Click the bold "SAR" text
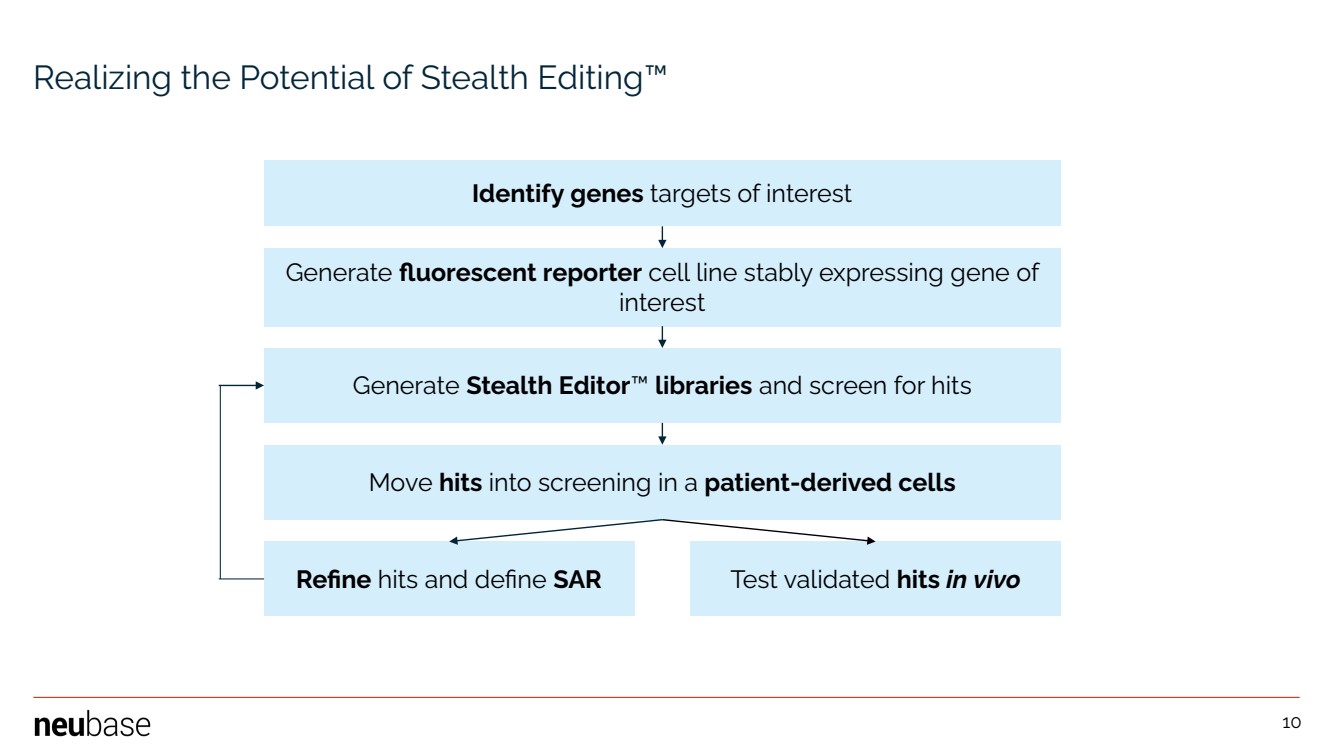This screenshot has height=749, width=1333. tap(578, 579)
